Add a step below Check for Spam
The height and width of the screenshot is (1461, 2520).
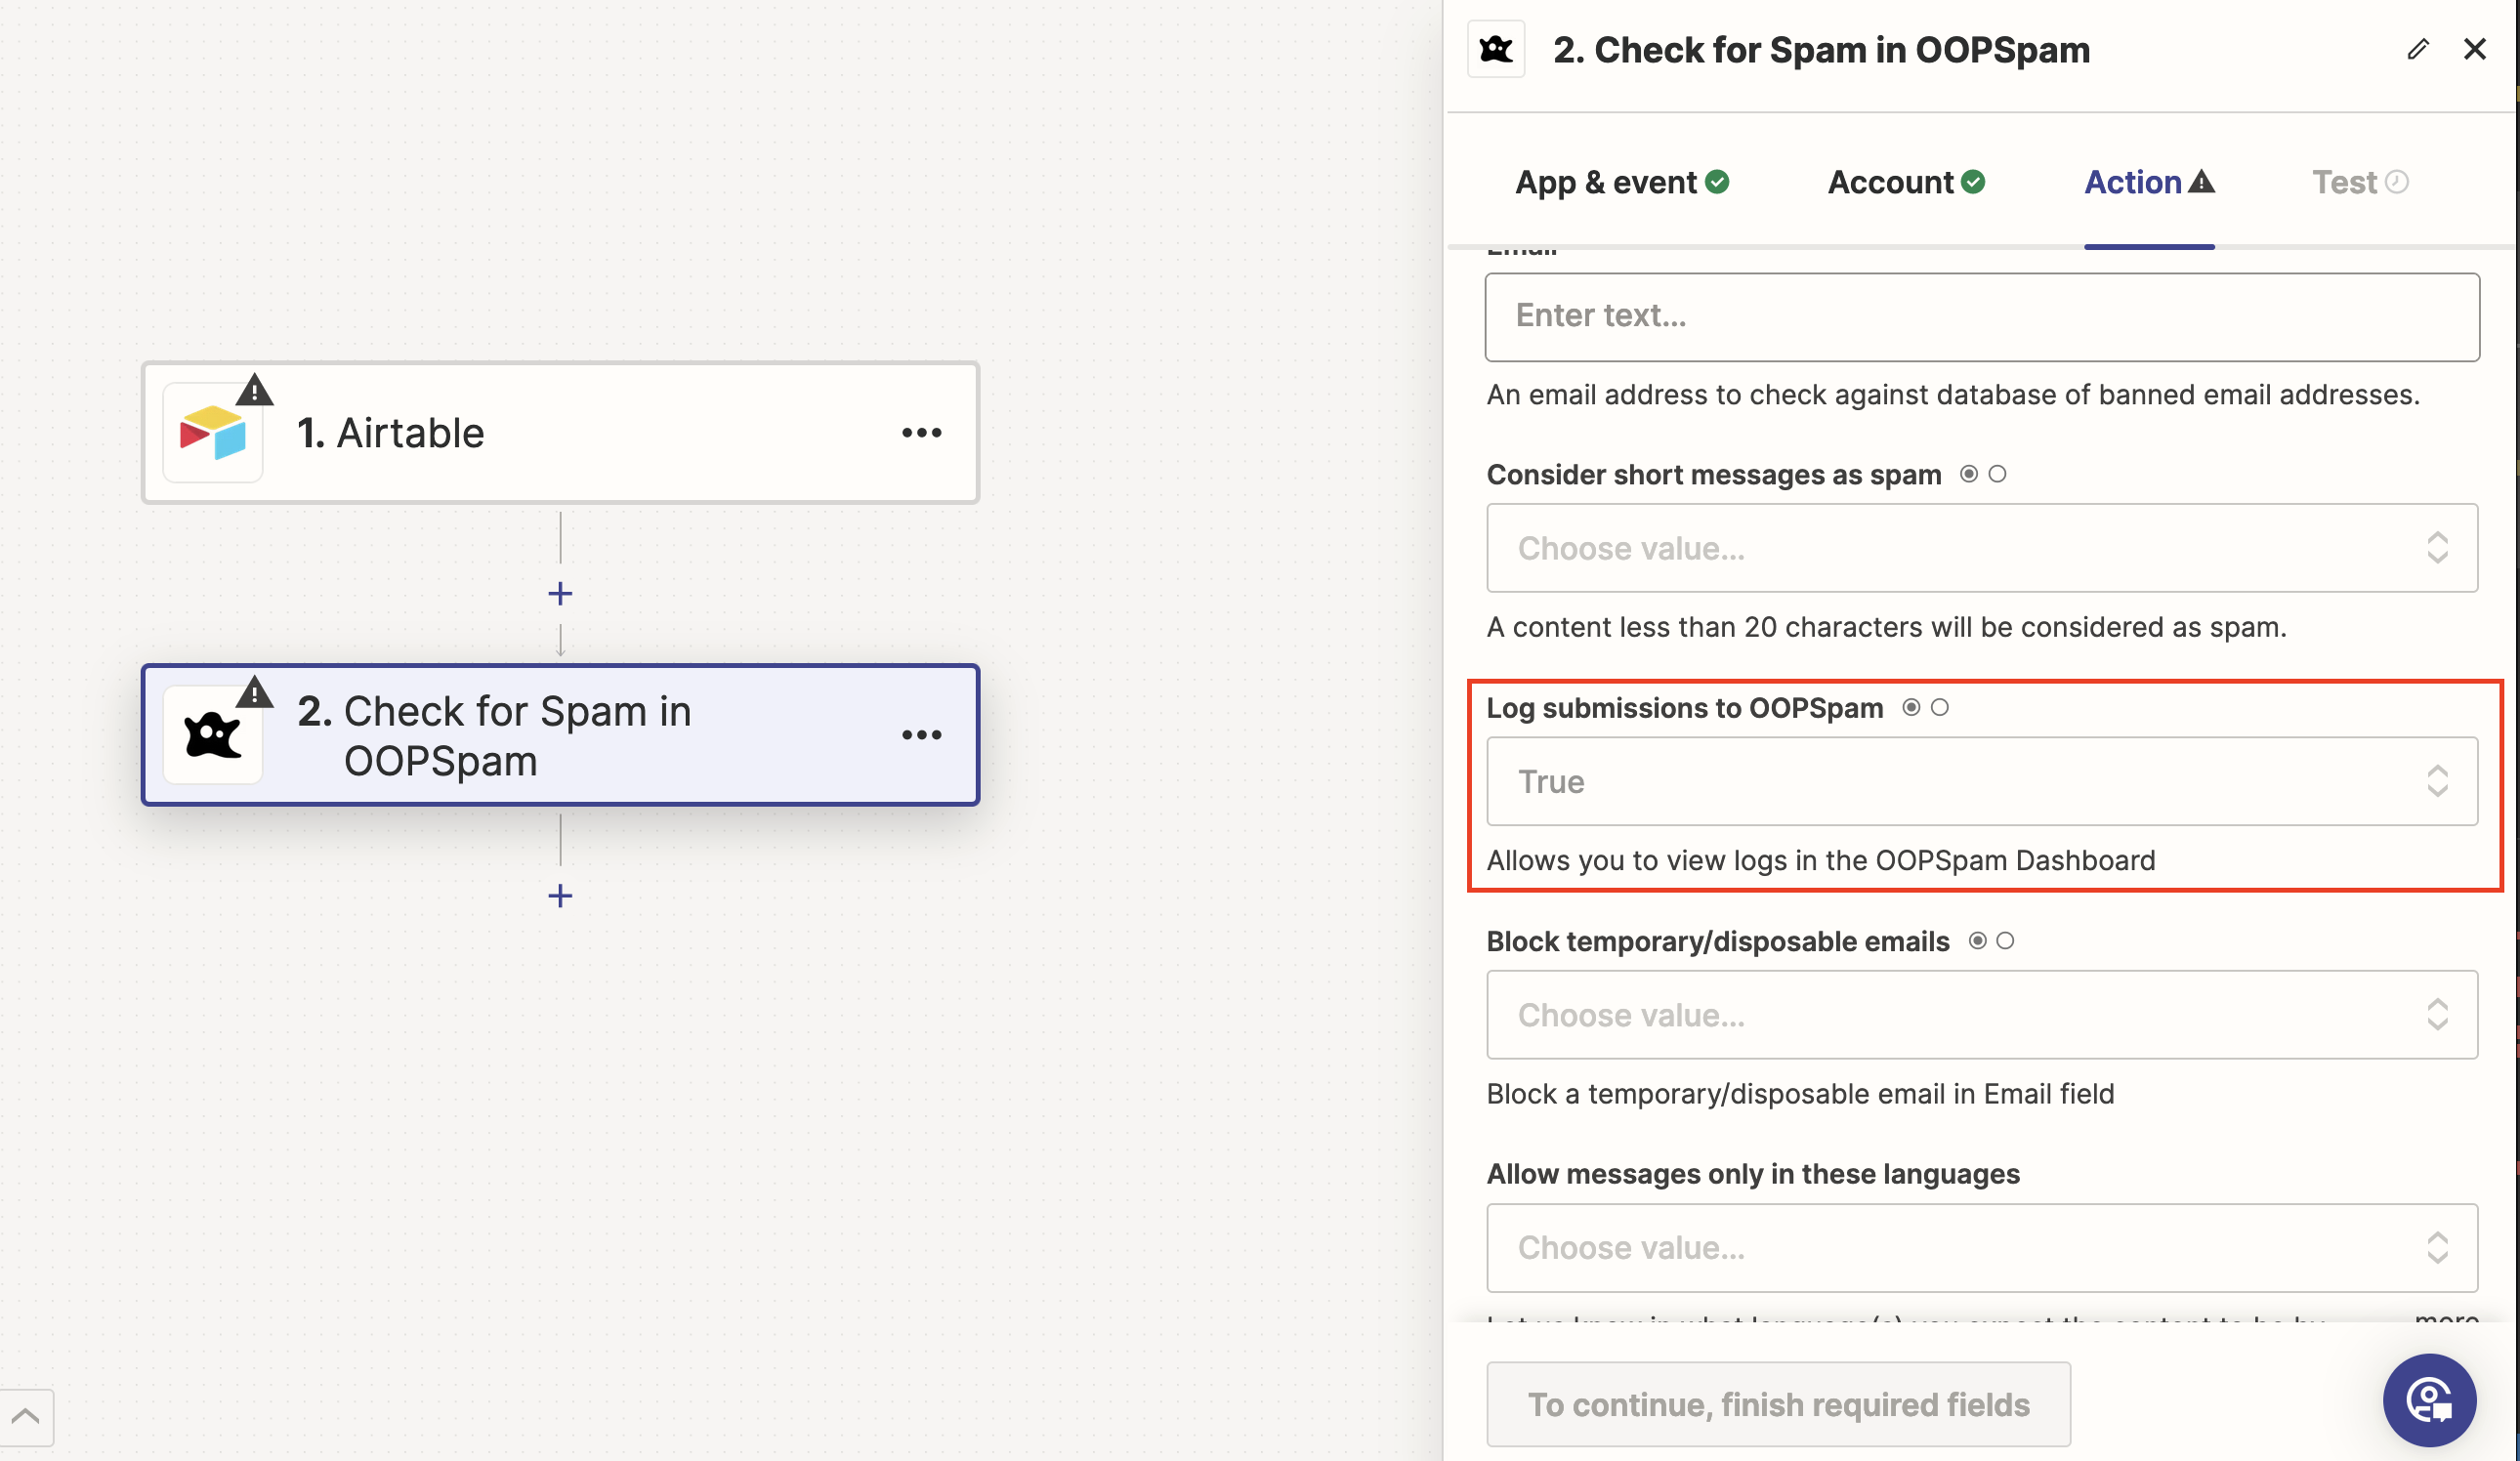click(560, 896)
